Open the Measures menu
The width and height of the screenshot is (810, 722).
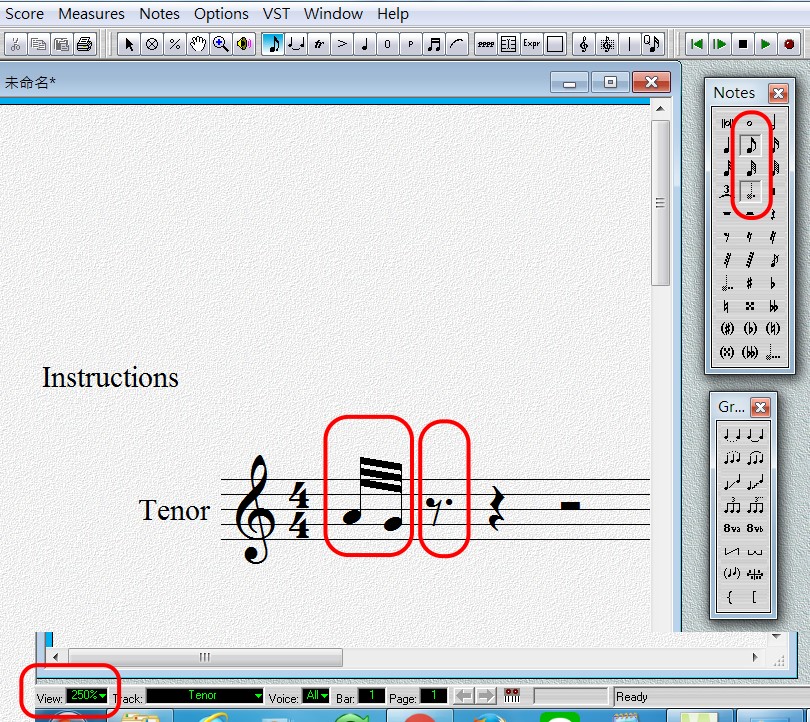pyautogui.click(x=91, y=13)
